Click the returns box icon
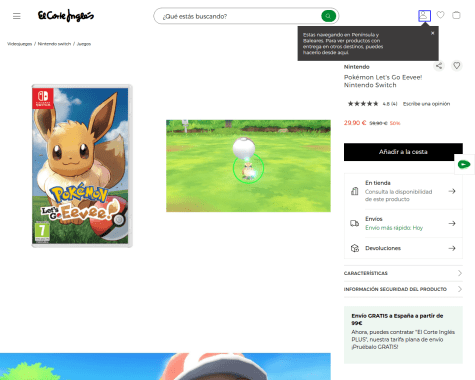 (x=355, y=248)
